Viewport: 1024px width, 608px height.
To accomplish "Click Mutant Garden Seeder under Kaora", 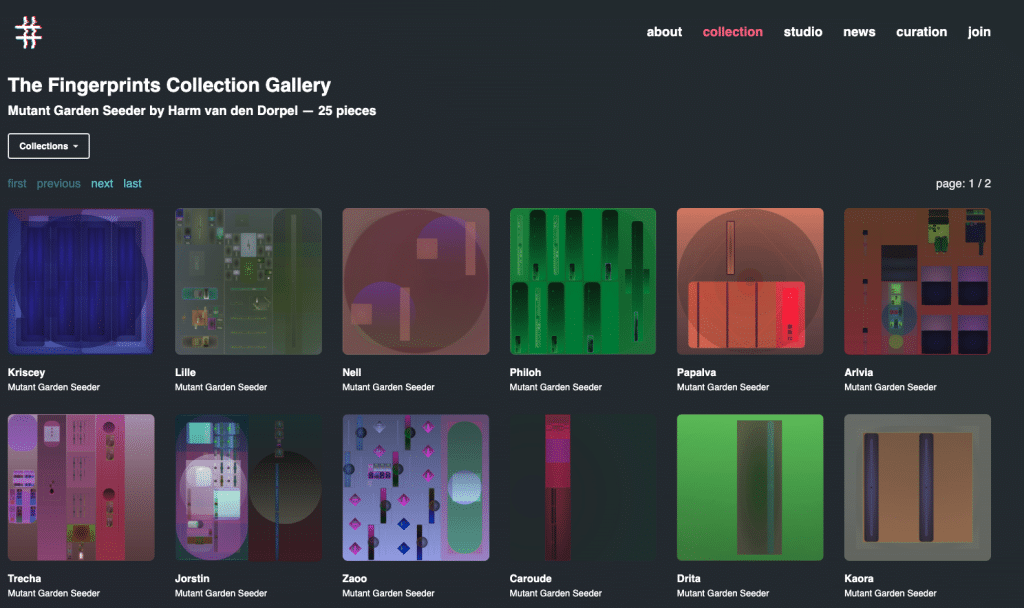I will coord(890,594).
